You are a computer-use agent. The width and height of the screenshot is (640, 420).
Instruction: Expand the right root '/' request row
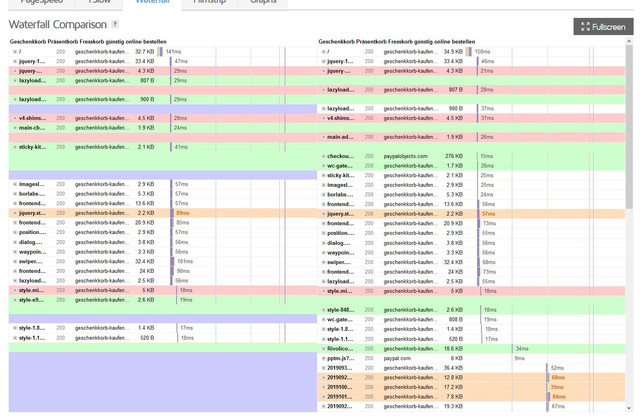coord(323,52)
